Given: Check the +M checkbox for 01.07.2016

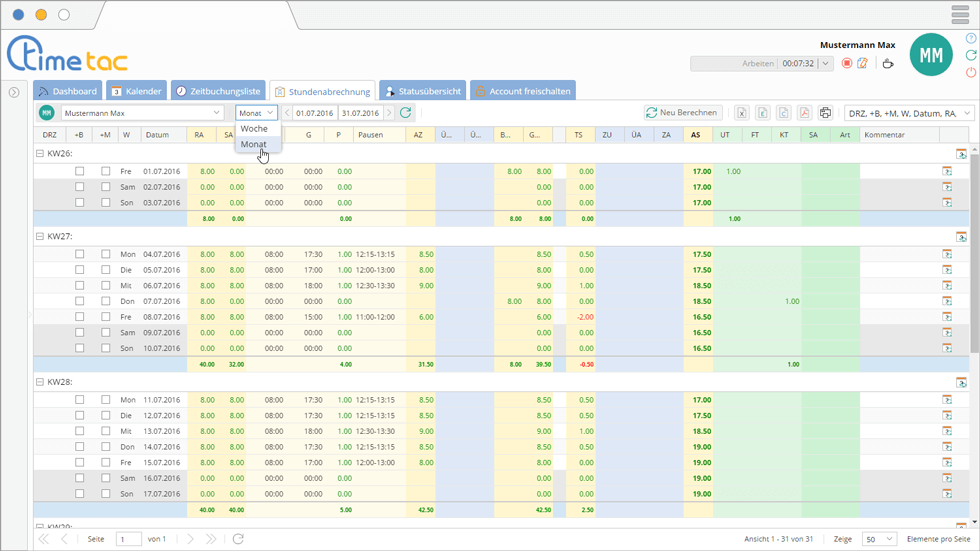Looking at the screenshot, I should coord(105,171).
